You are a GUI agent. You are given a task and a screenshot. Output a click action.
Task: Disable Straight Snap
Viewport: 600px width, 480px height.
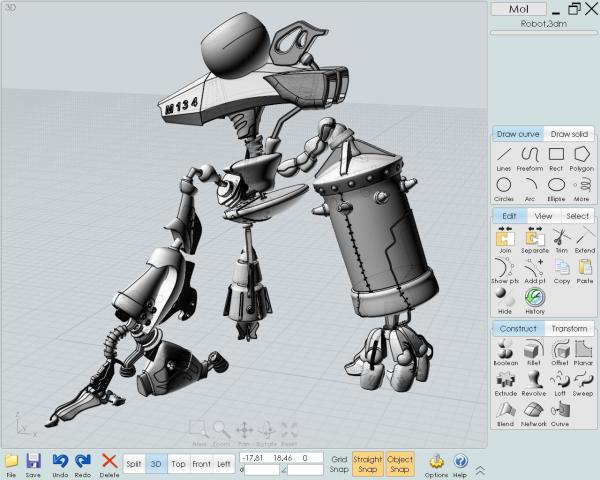tap(367, 464)
